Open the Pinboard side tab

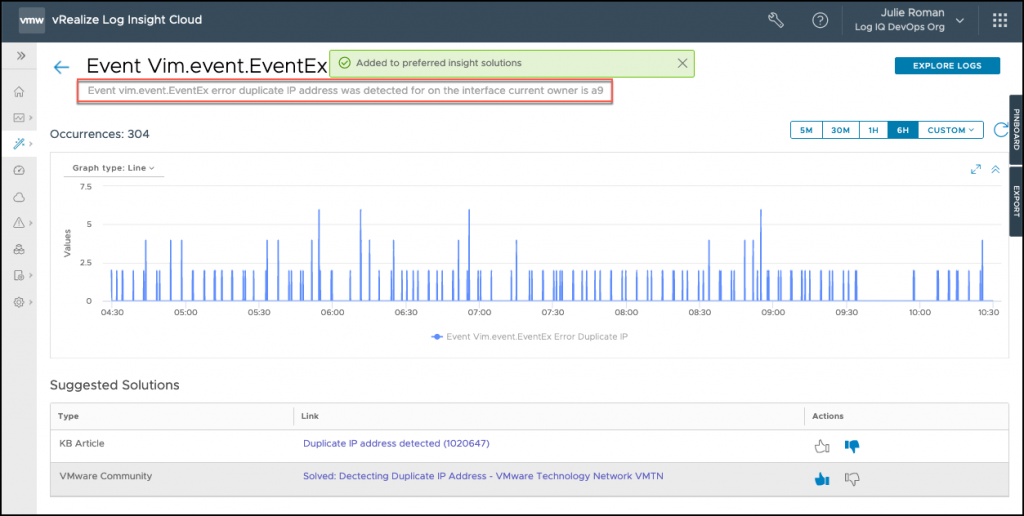click(x=1015, y=128)
